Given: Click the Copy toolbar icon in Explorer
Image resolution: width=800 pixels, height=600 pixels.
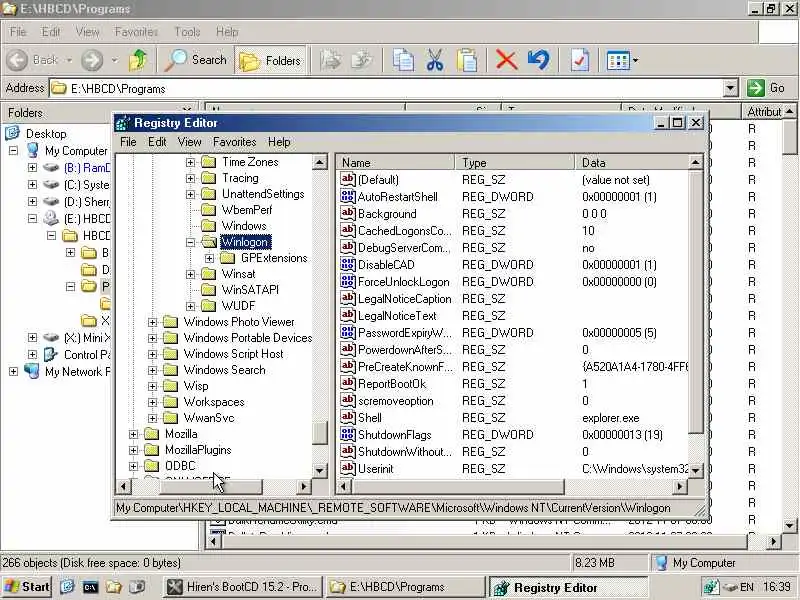Looking at the screenshot, I should pos(403,60).
